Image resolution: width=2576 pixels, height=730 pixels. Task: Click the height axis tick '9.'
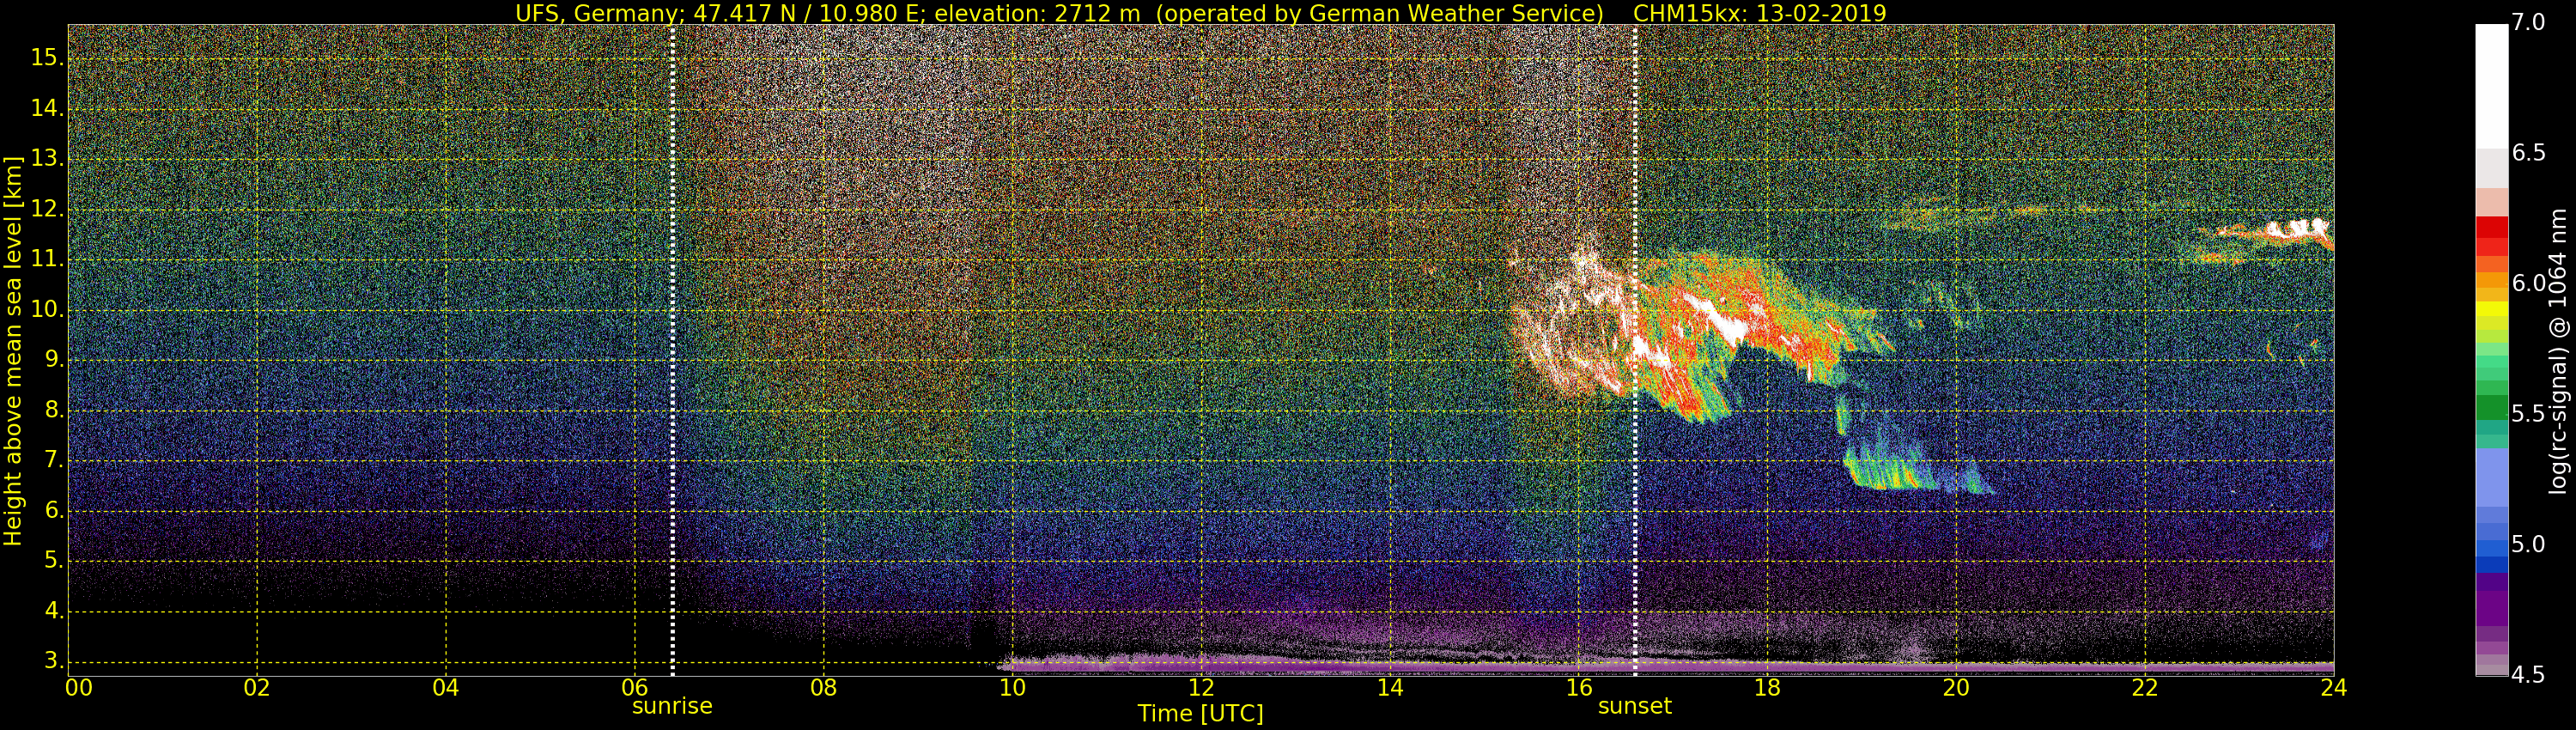[54, 360]
